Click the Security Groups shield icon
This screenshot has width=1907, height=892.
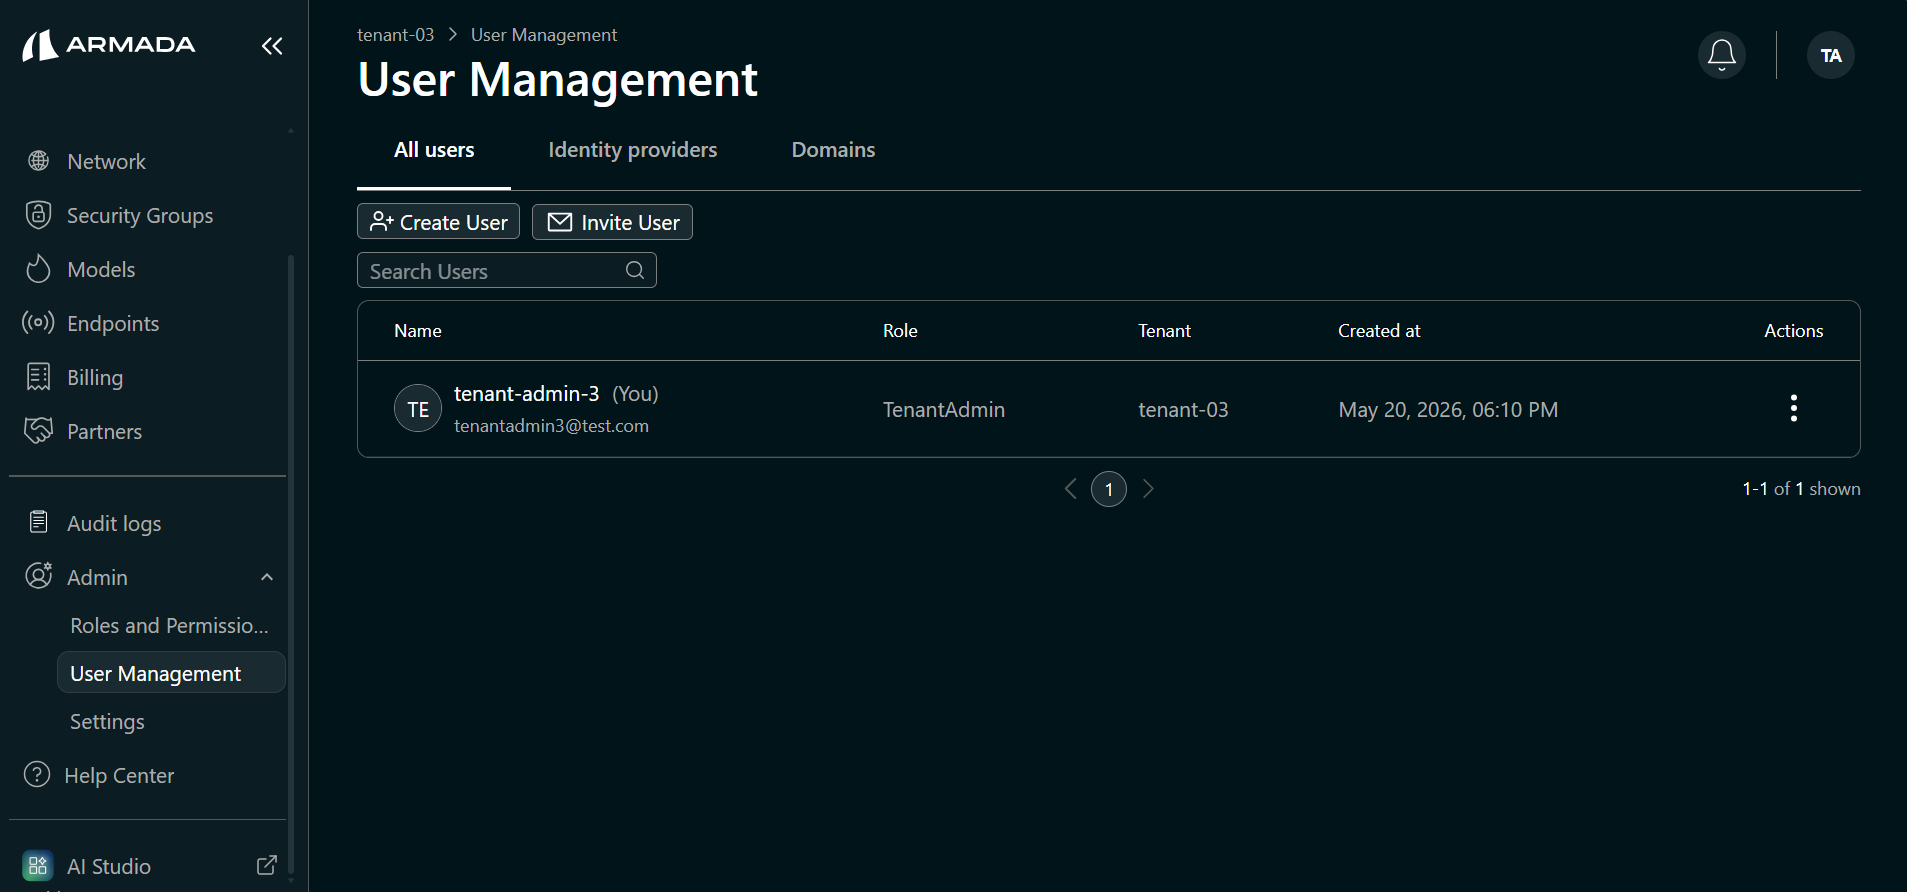[x=38, y=215]
